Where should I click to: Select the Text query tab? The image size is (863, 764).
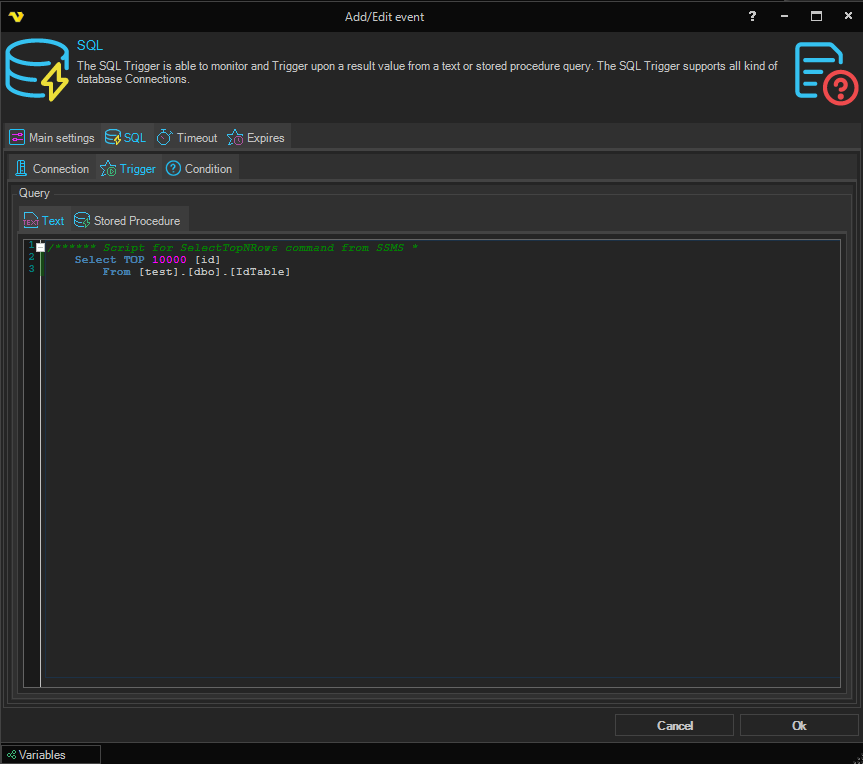coord(44,221)
